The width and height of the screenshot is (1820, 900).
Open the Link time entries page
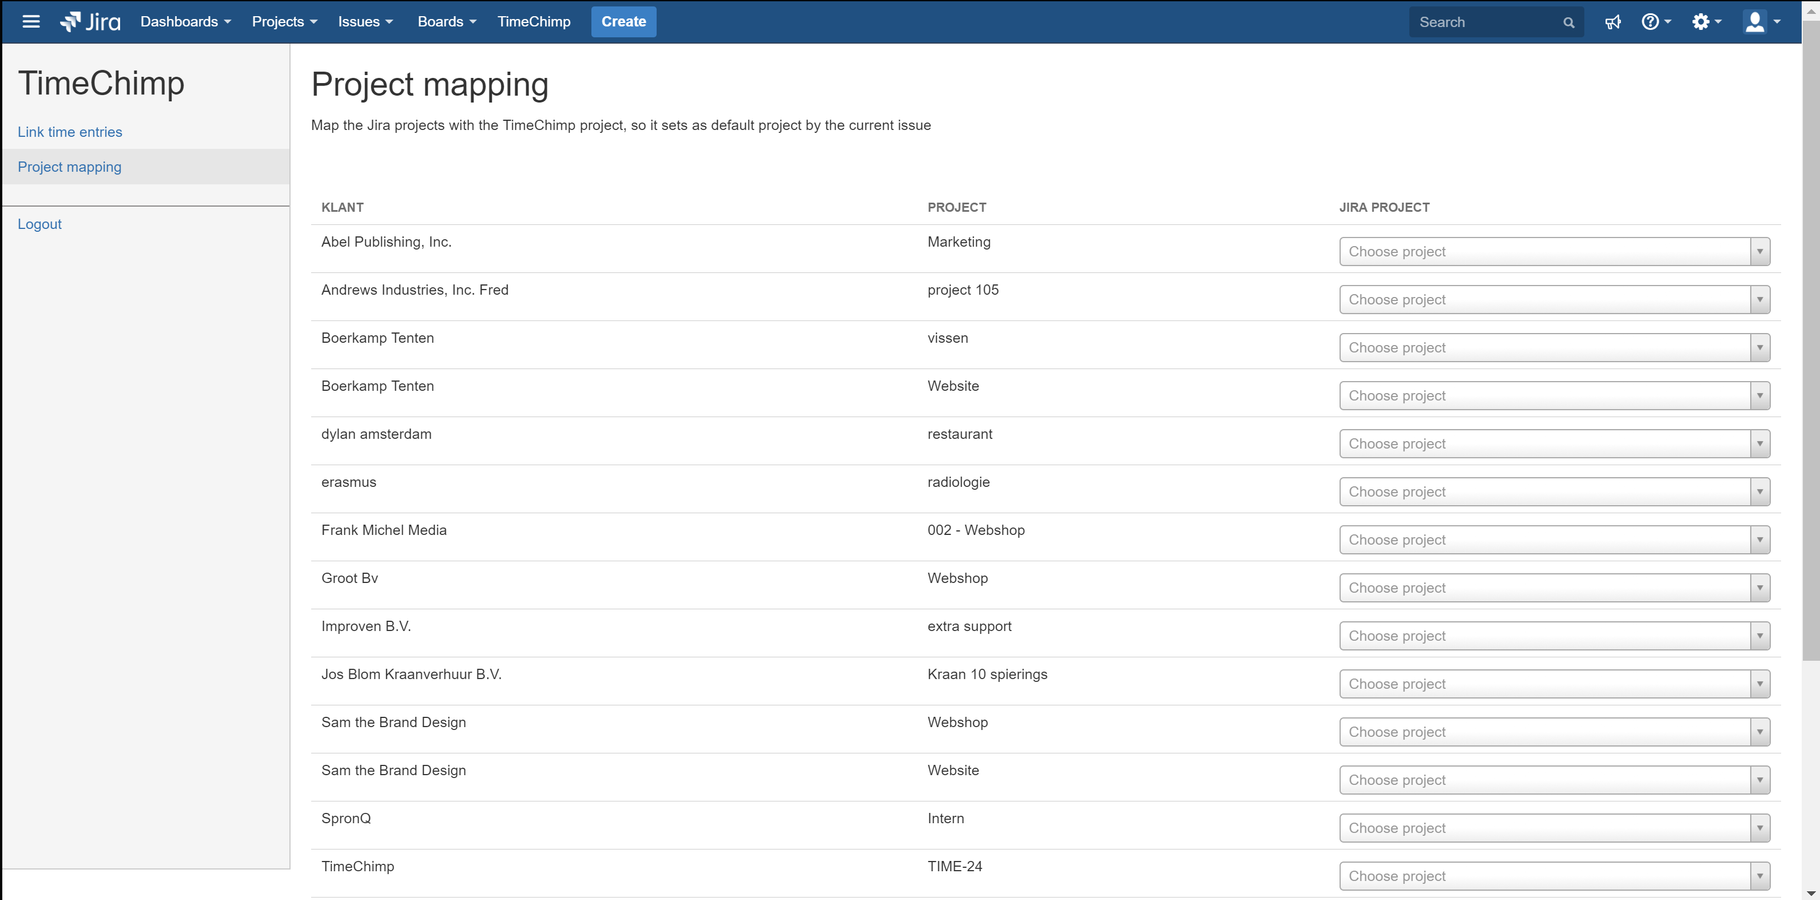pos(70,132)
